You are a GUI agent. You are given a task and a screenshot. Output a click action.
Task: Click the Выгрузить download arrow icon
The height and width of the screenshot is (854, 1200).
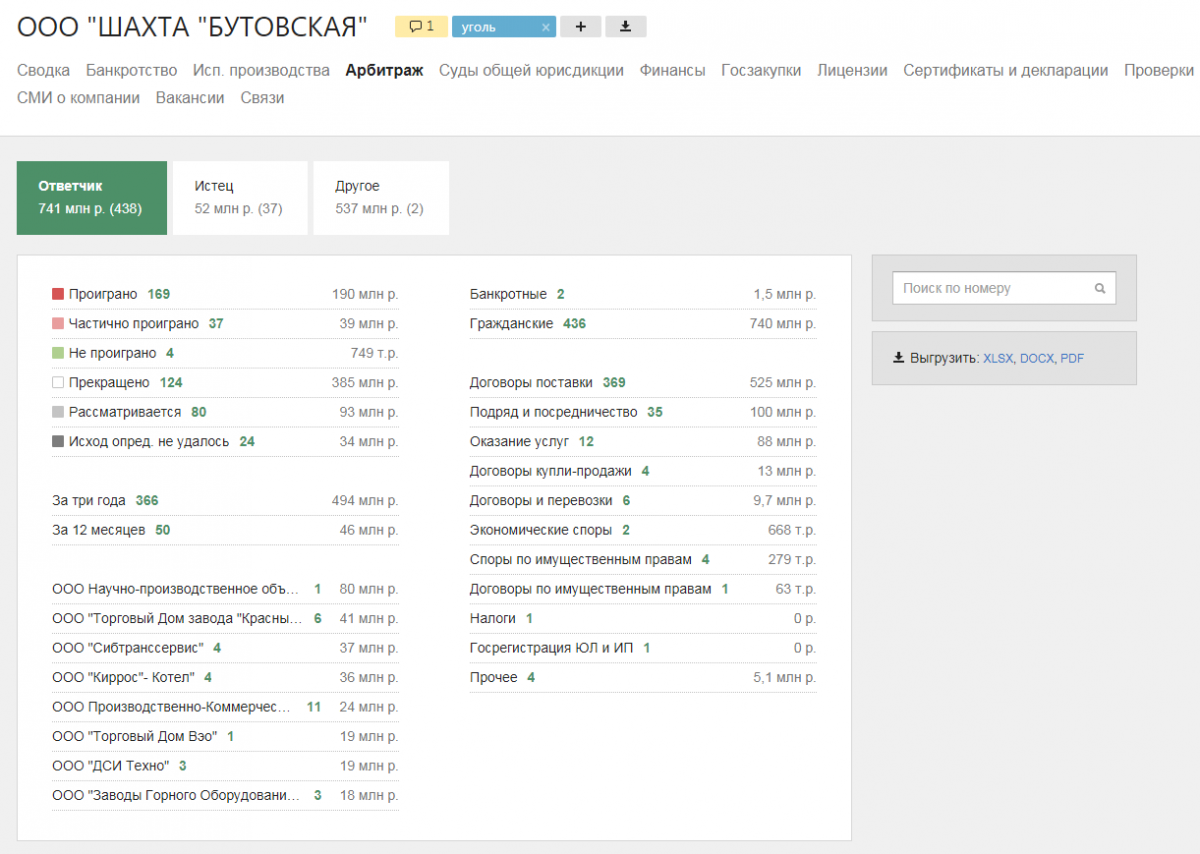click(x=898, y=357)
